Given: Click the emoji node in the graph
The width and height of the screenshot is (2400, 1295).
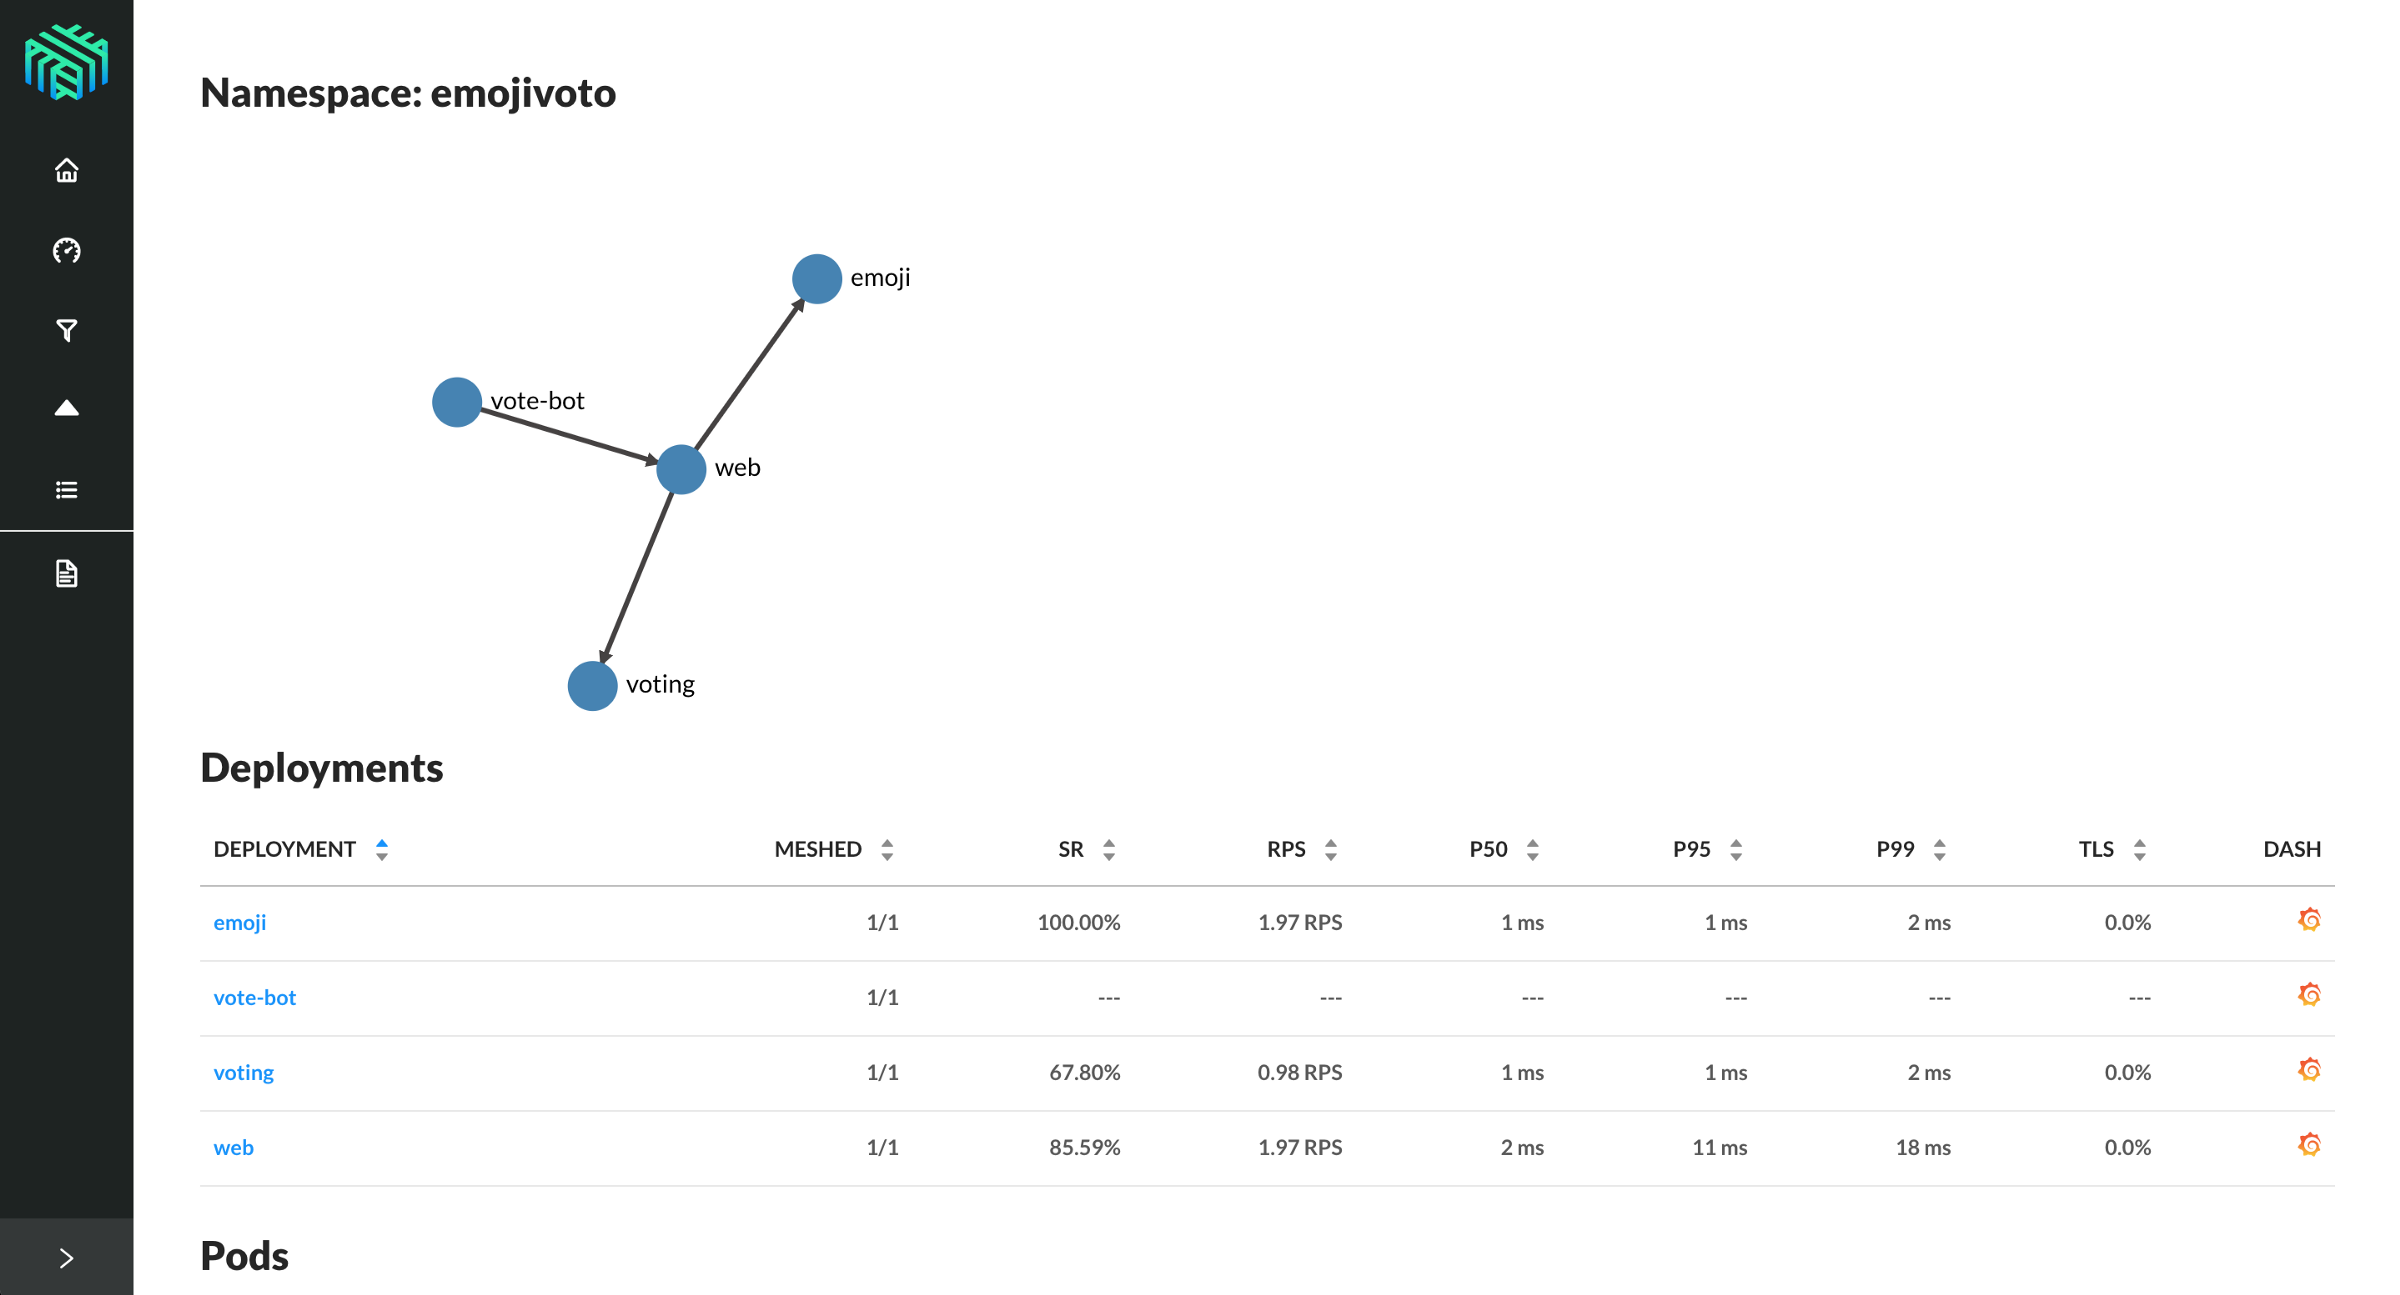Looking at the screenshot, I should coord(816,279).
